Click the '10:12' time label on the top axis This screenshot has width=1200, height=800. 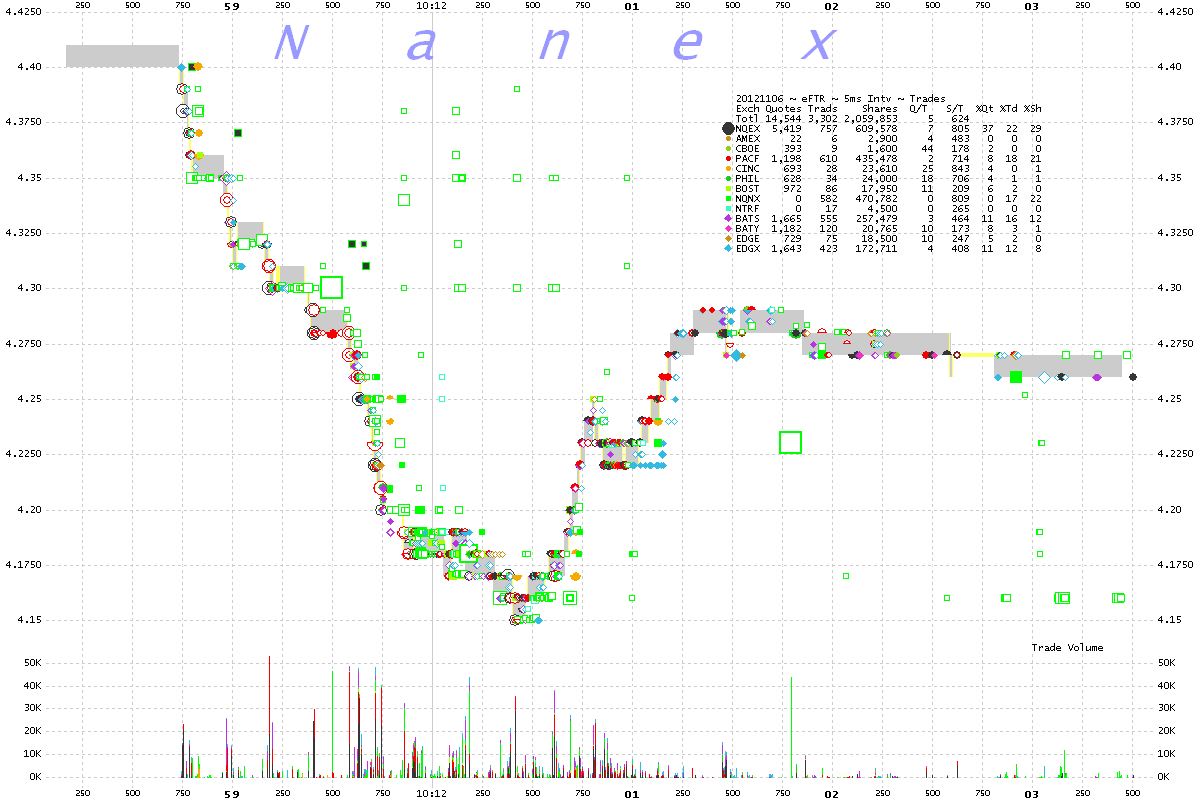click(431, 6)
